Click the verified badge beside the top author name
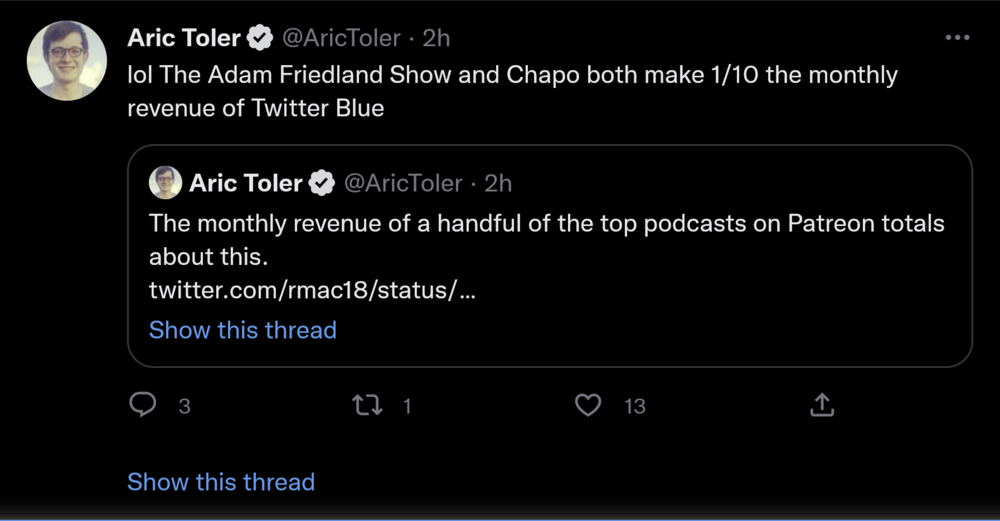Viewport: 1000px width, 521px height. pyautogui.click(x=260, y=39)
